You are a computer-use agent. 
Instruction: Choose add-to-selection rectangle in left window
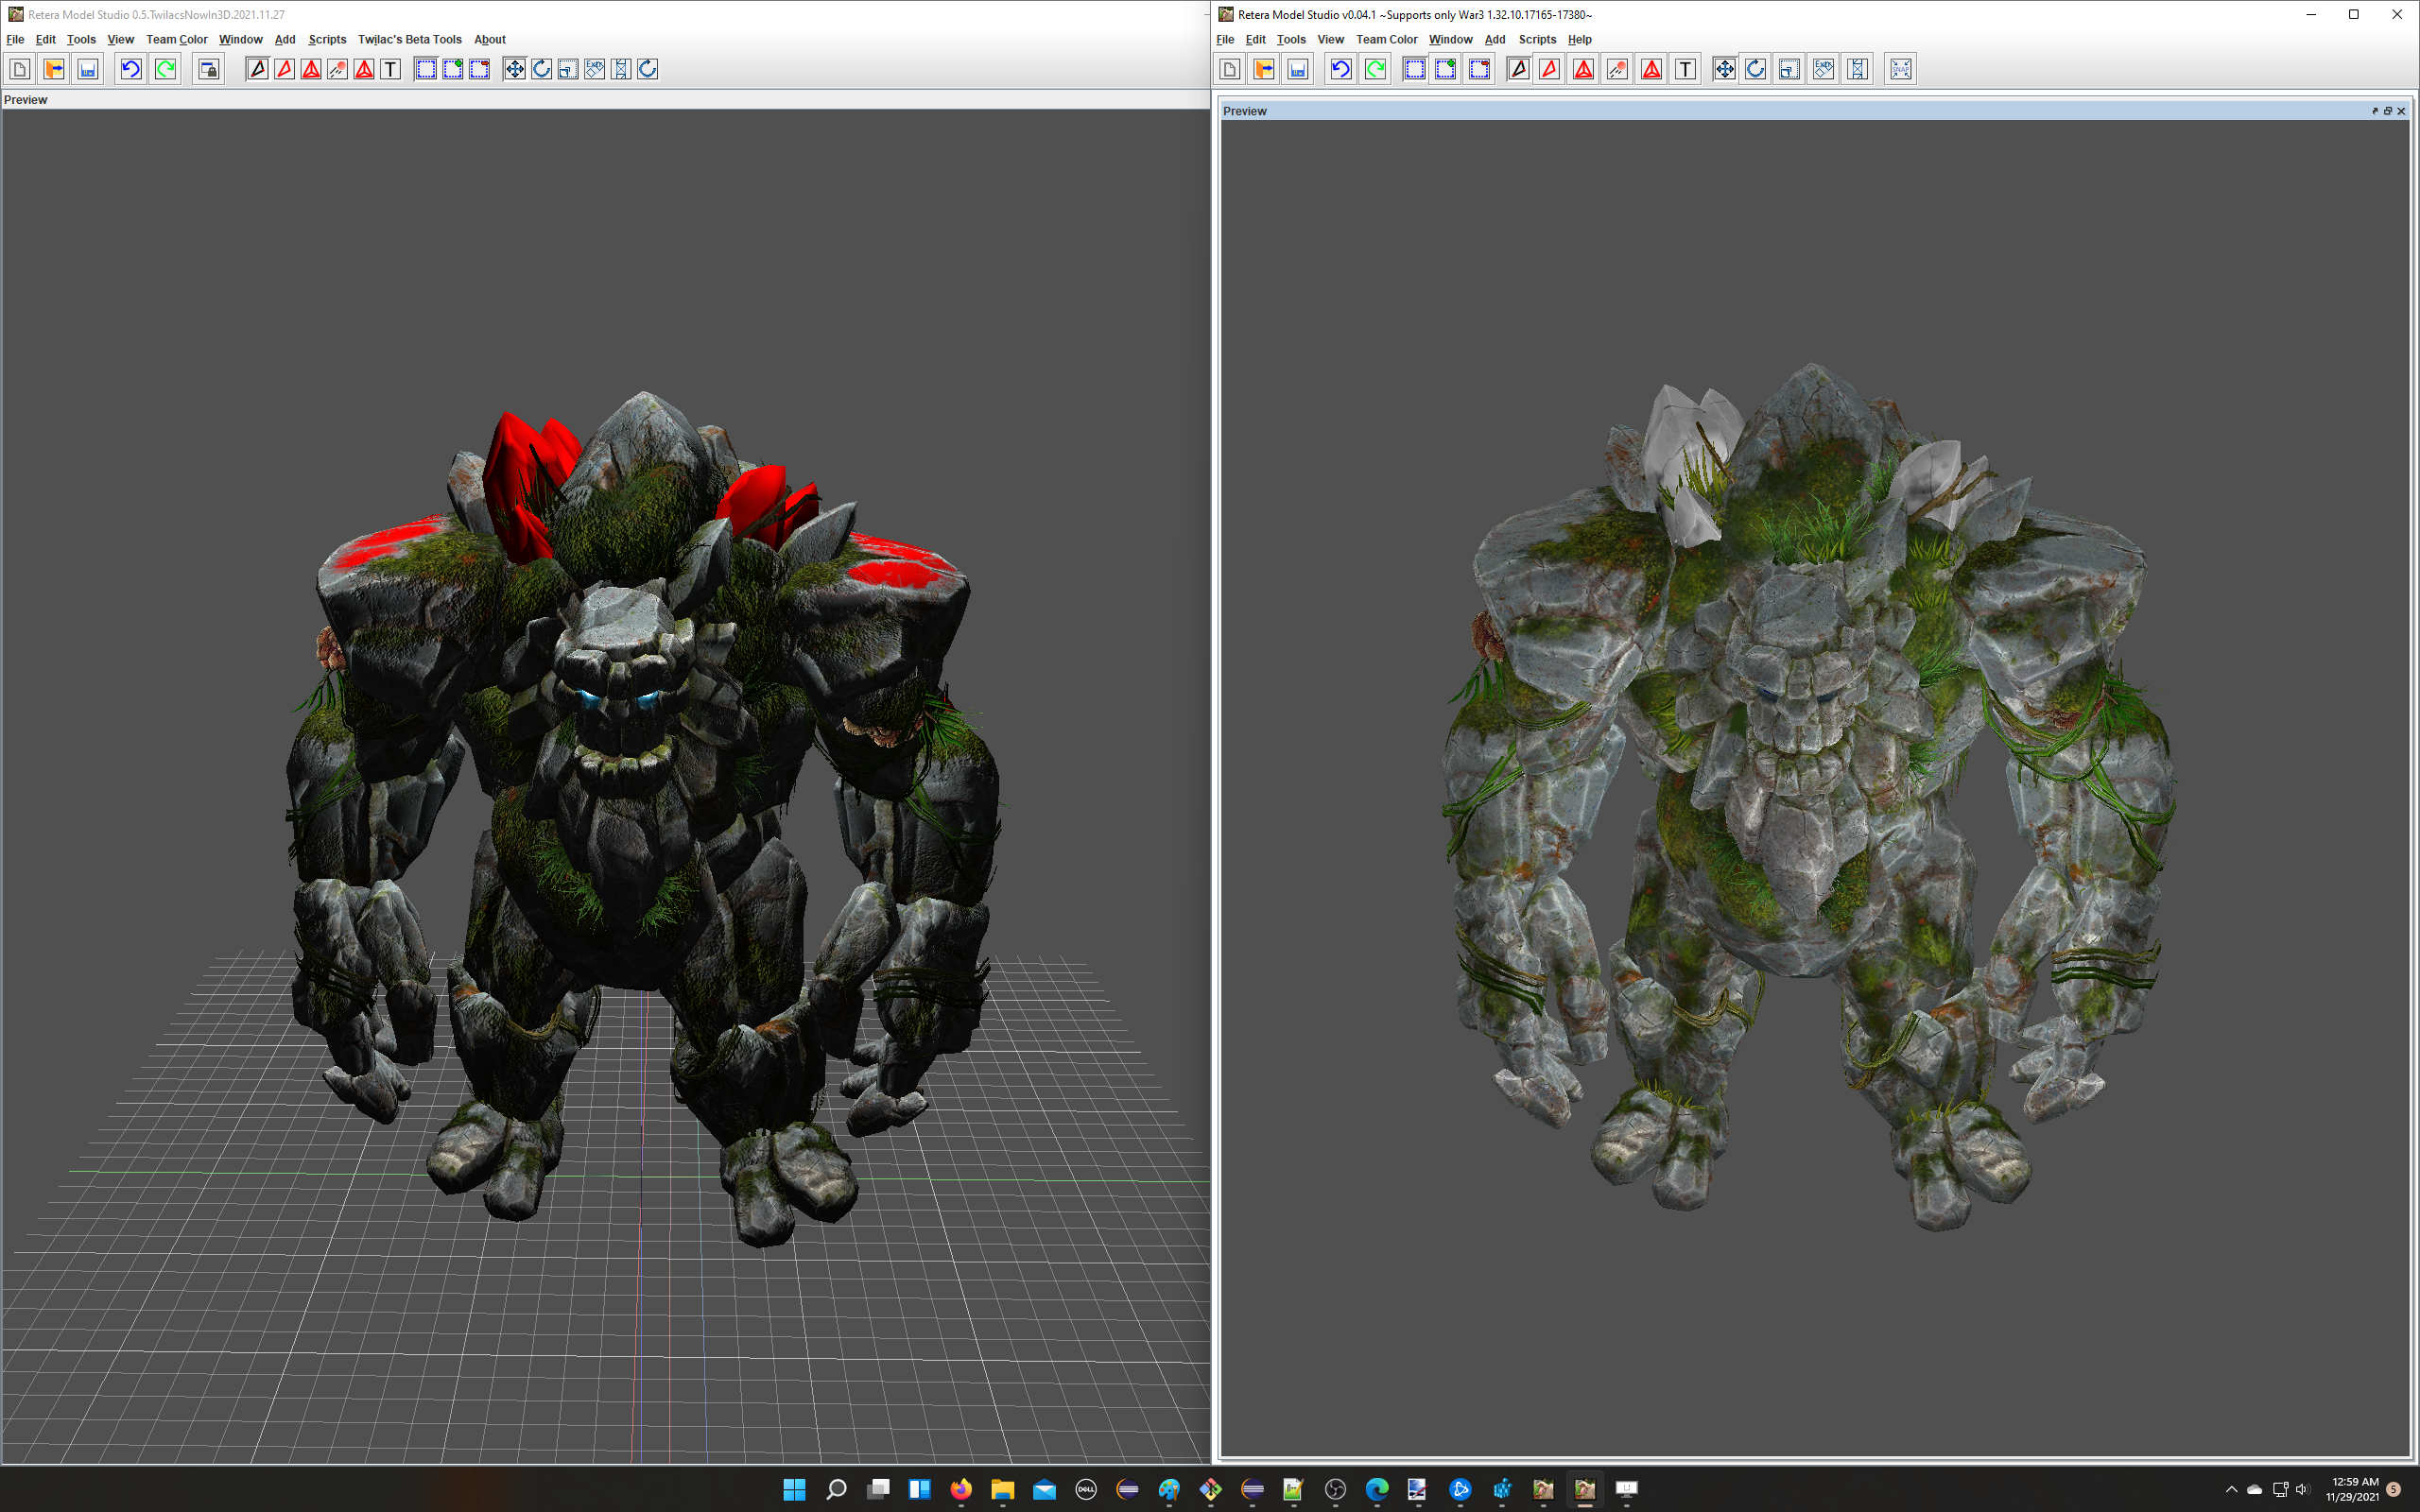point(453,69)
